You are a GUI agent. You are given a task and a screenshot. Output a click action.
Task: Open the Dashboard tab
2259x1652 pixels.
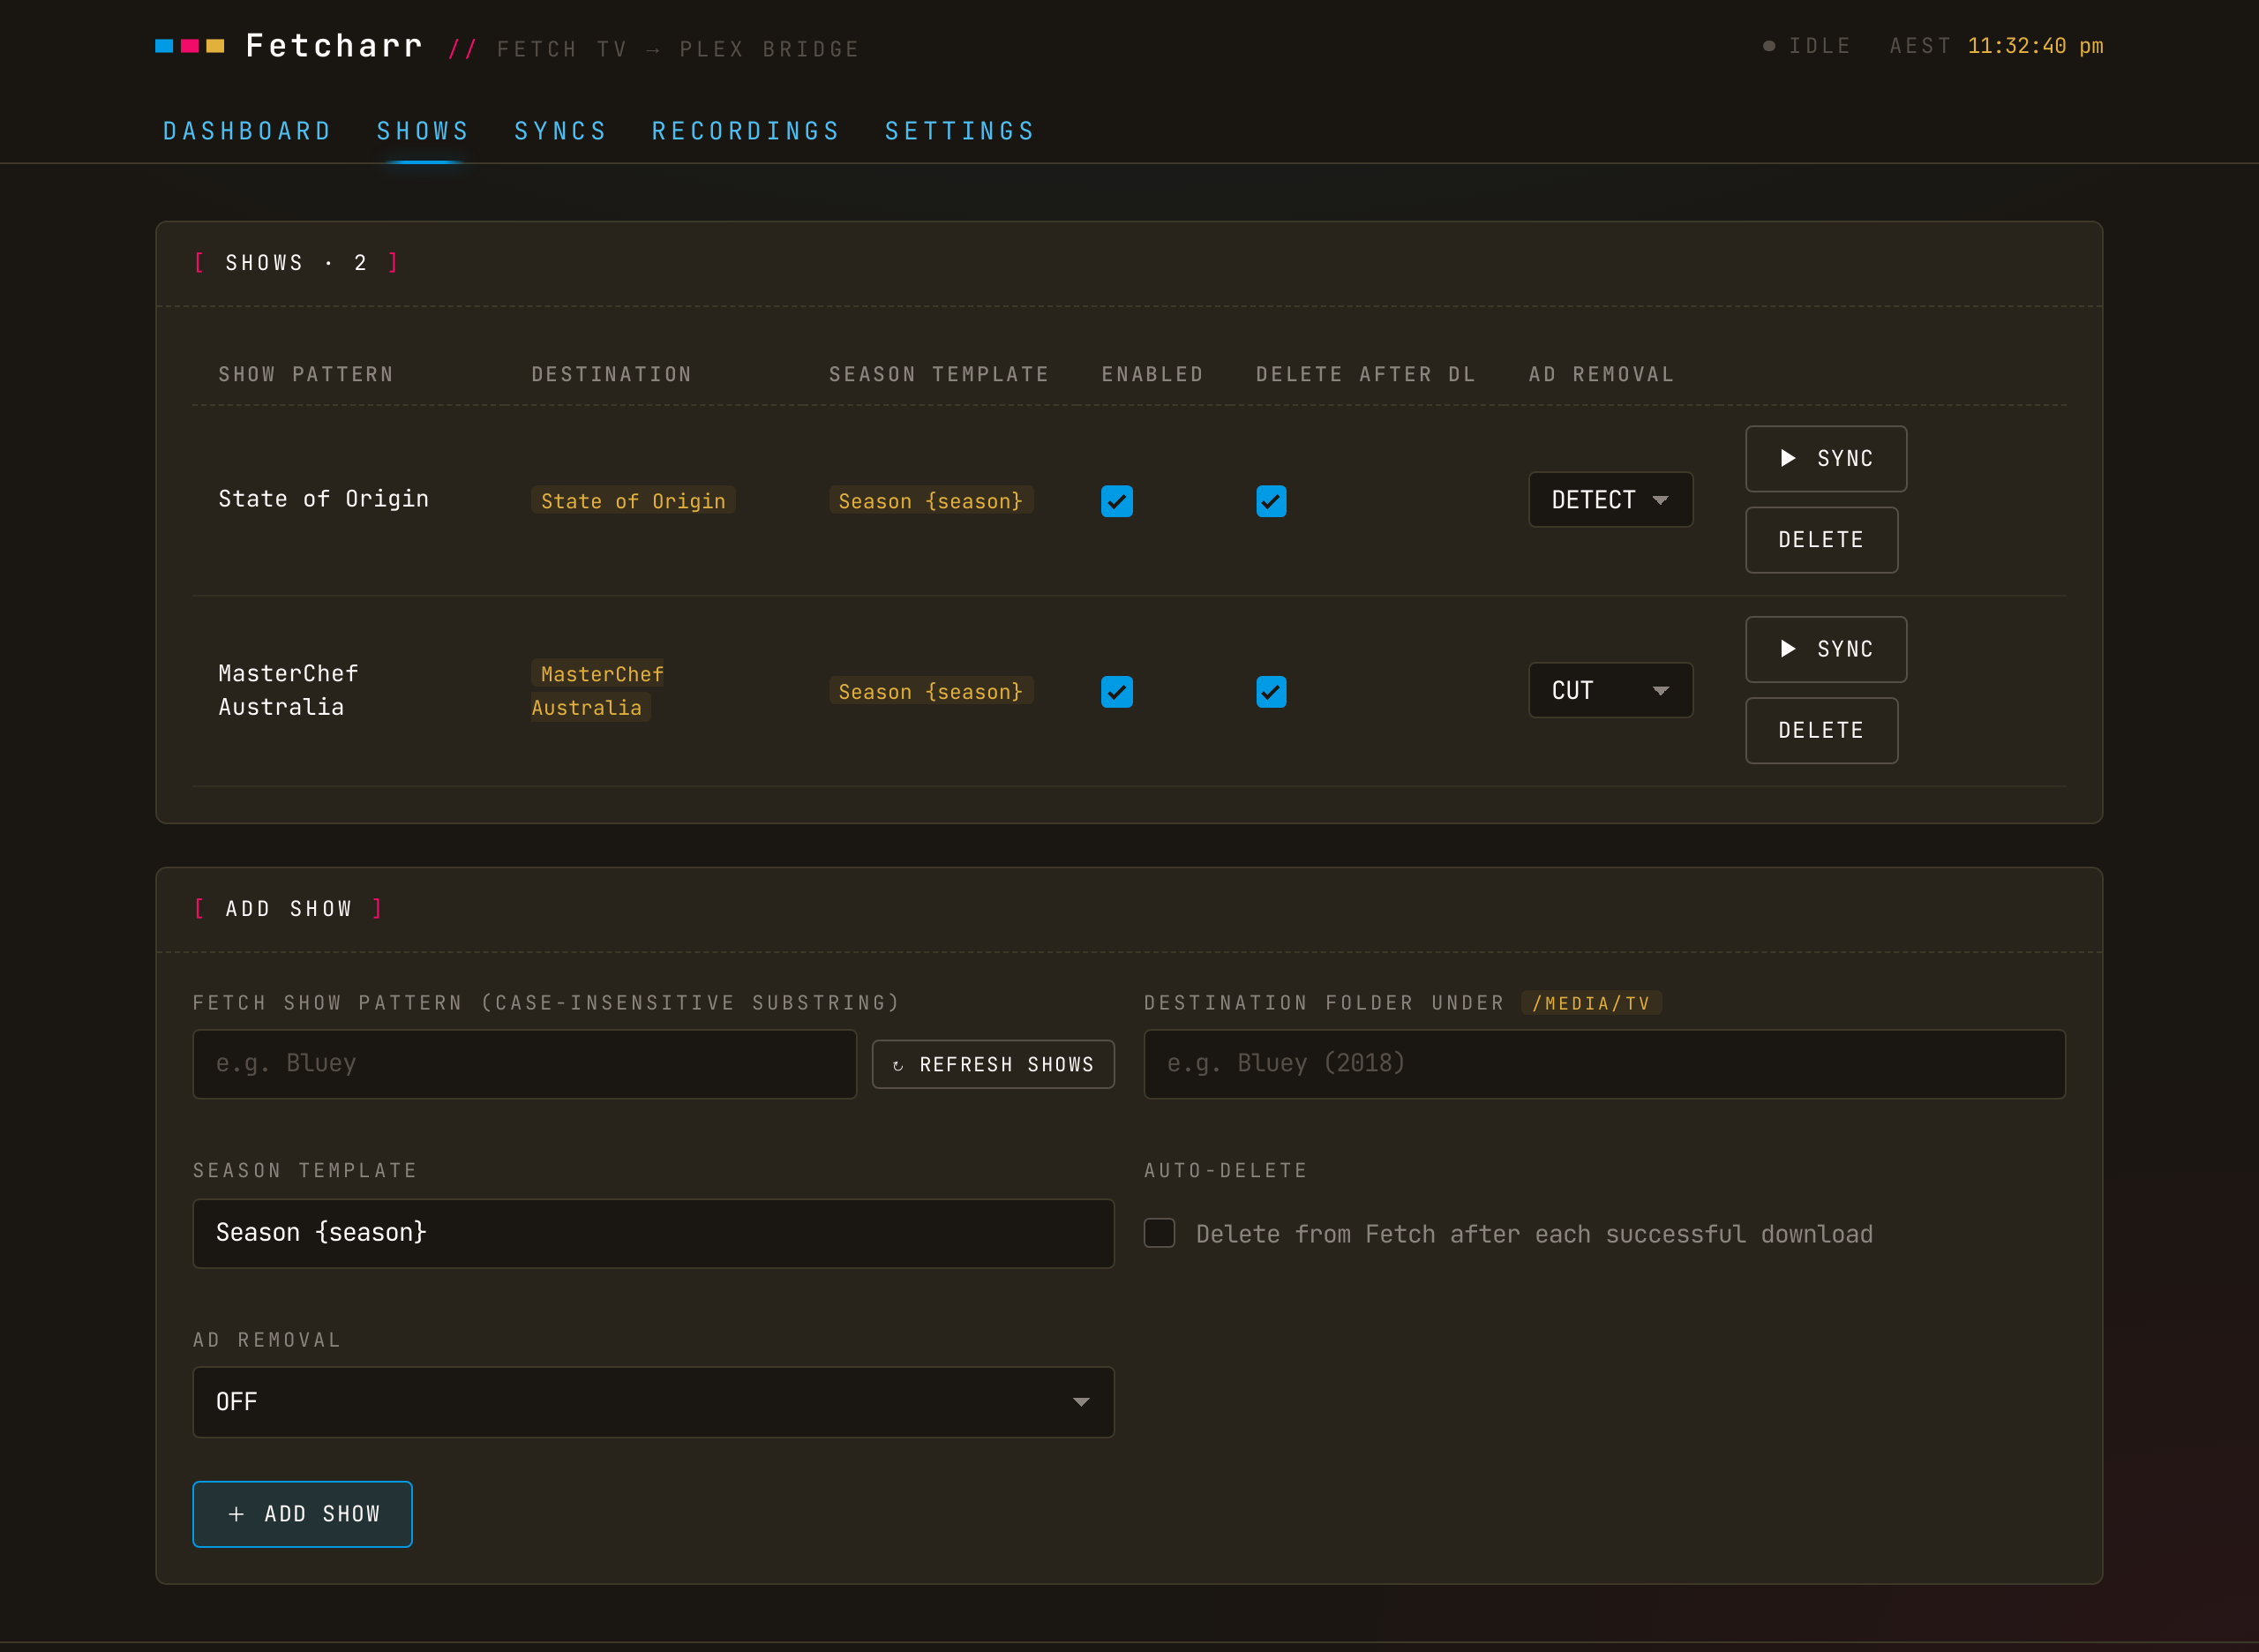[247, 131]
